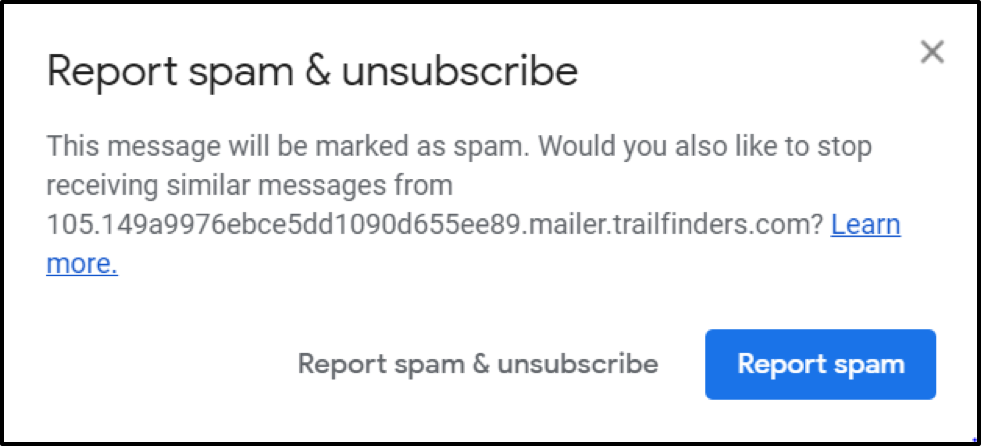Unsubscribe and report spam using gray button
Viewport: 981px width, 446px height.
click(478, 364)
